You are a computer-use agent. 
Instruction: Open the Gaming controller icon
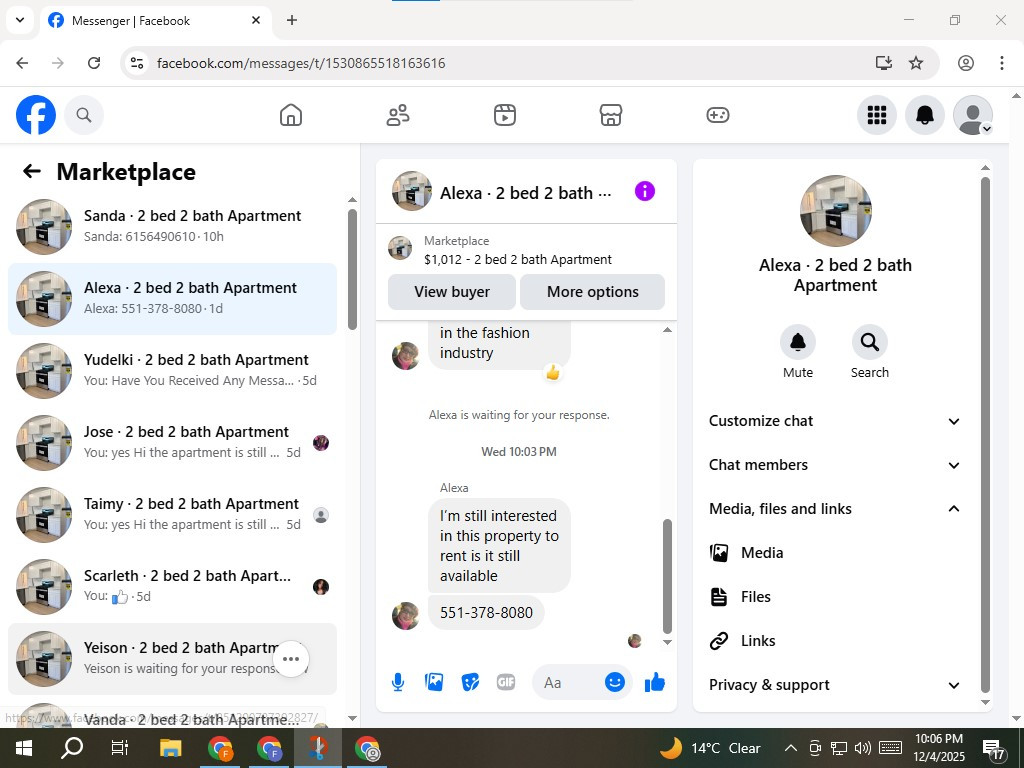coord(718,115)
